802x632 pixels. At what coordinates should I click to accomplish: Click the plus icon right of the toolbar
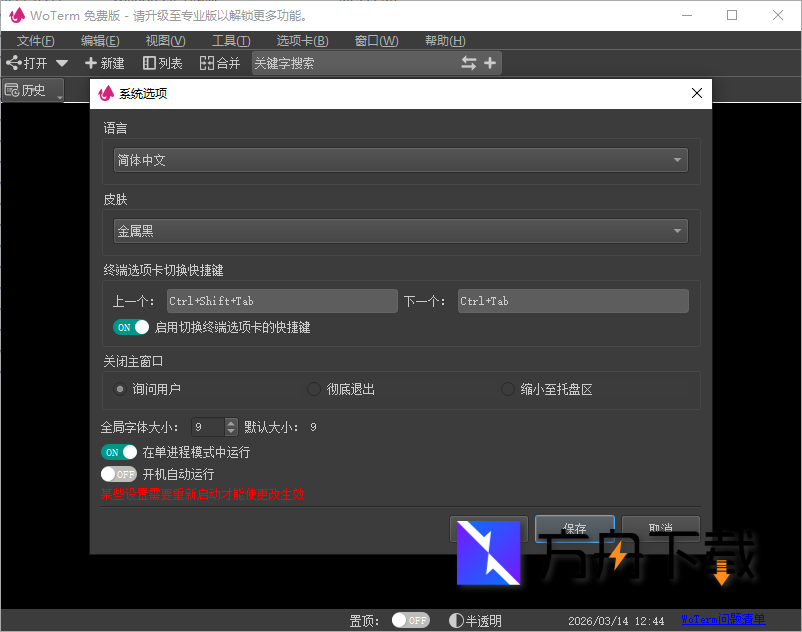(x=489, y=62)
